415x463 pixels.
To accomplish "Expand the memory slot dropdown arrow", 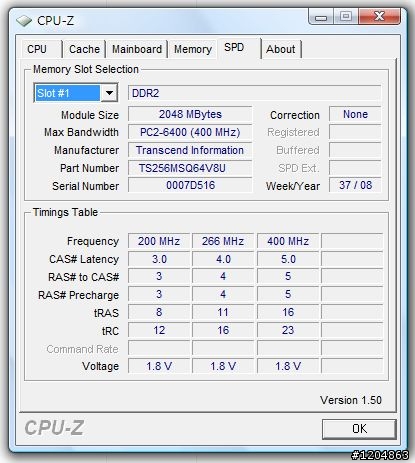I will pyautogui.click(x=109, y=93).
